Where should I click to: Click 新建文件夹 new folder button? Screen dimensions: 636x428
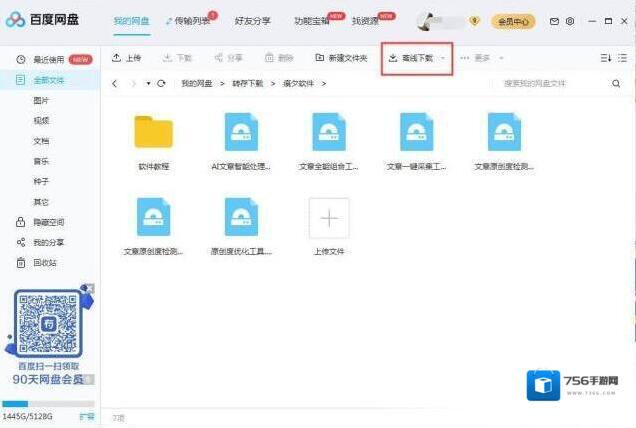342,58
